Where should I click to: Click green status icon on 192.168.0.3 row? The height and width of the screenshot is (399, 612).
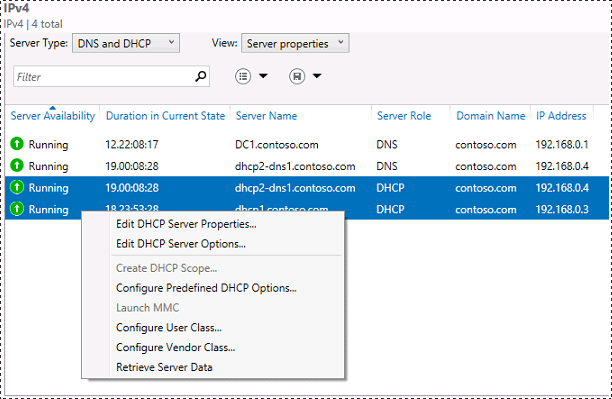17,209
